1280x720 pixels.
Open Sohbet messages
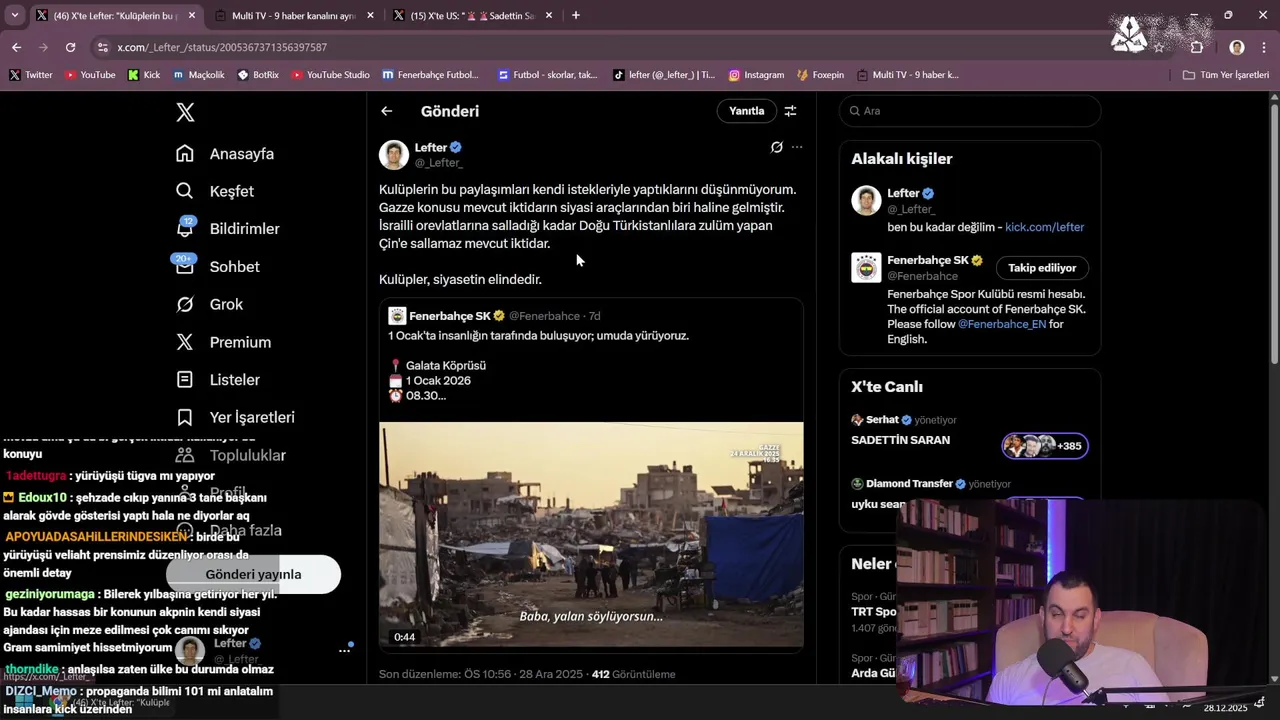pyautogui.click(x=218, y=266)
